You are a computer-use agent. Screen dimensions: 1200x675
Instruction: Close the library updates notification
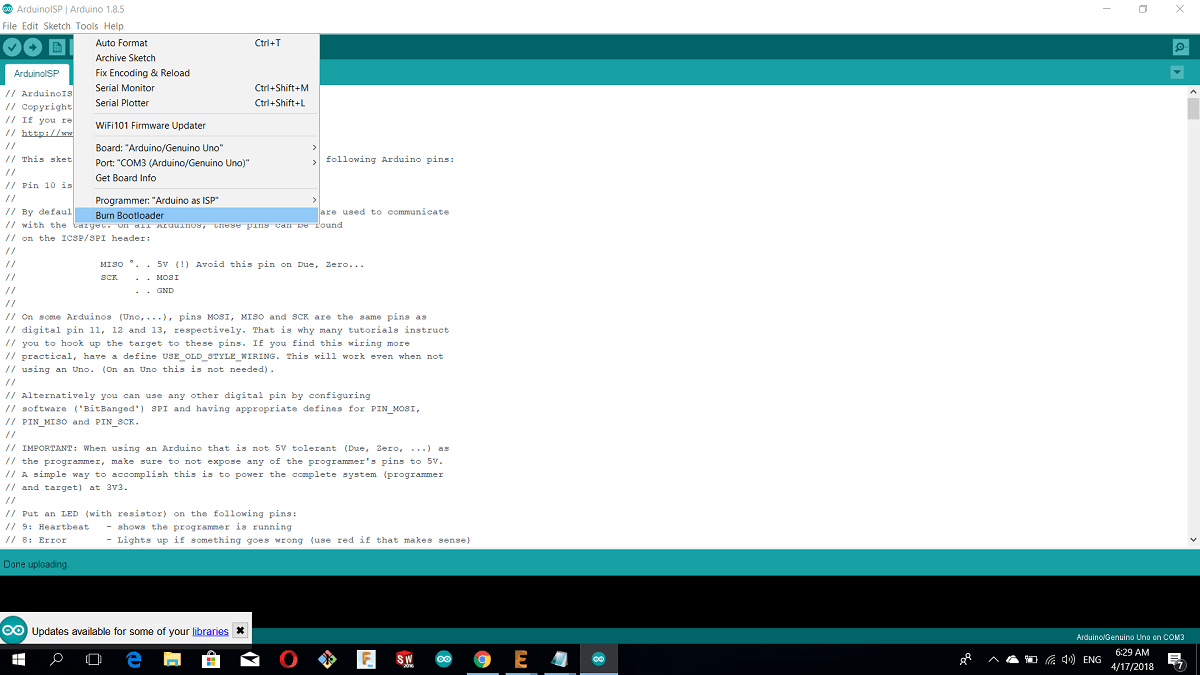(240, 630)
